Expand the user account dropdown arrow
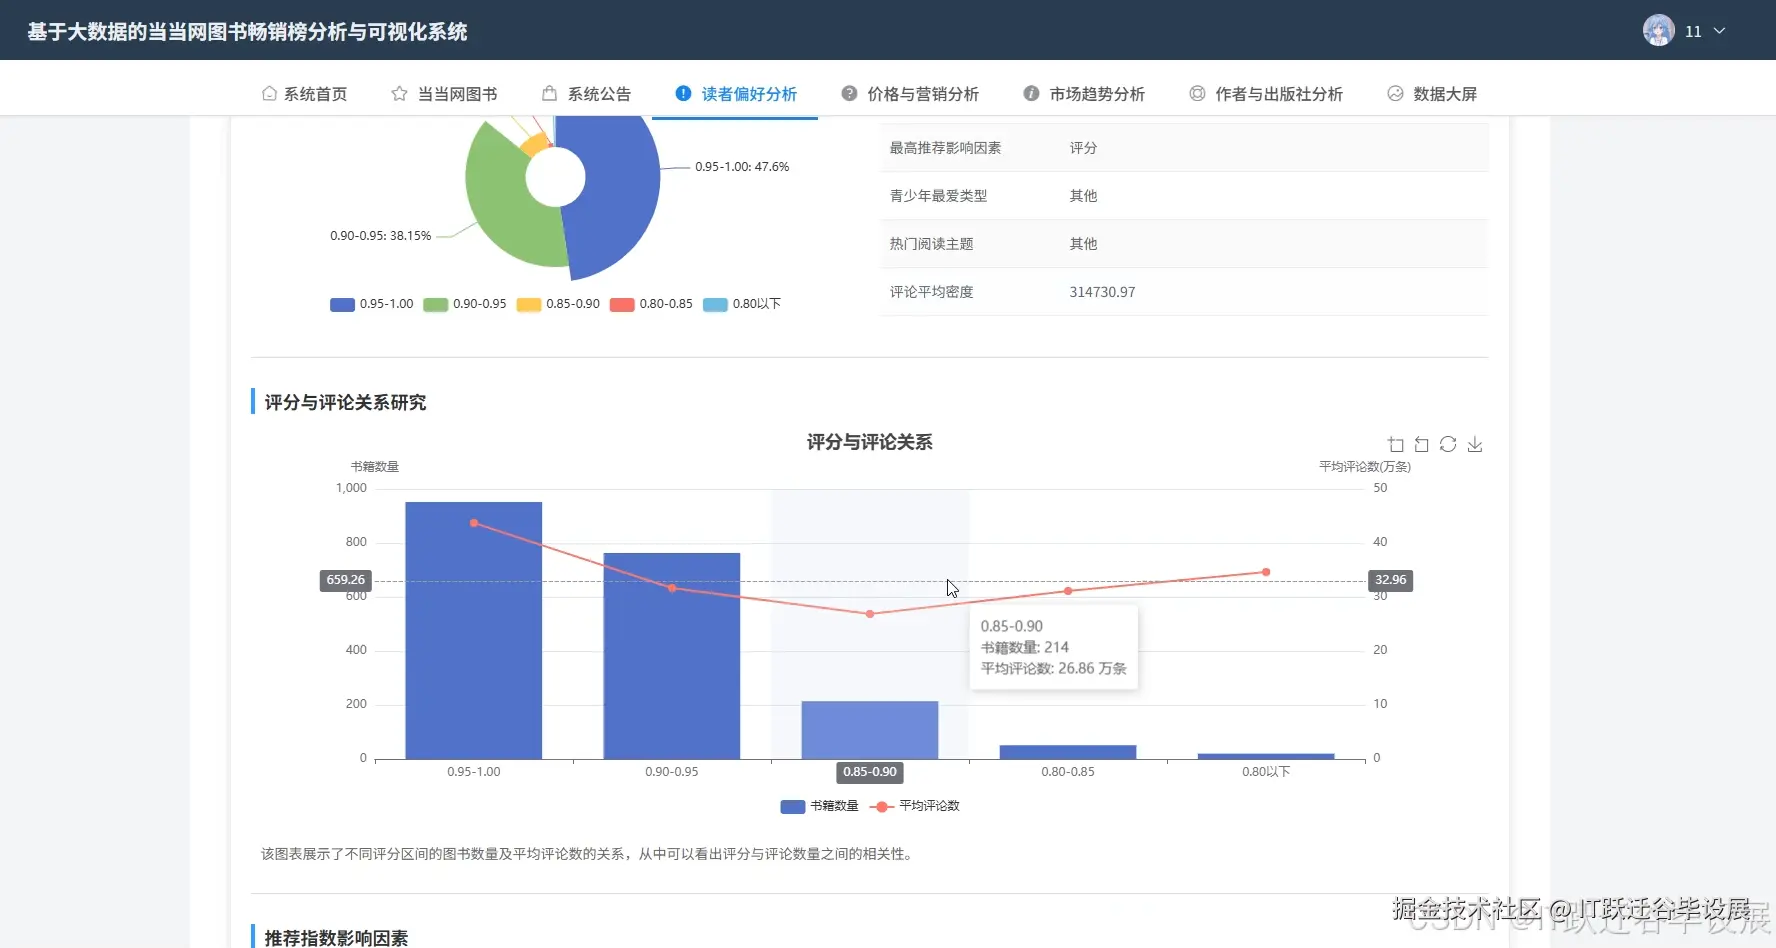The width and height of the screenshot is (1776, 948). click(x=1720, y=31)
